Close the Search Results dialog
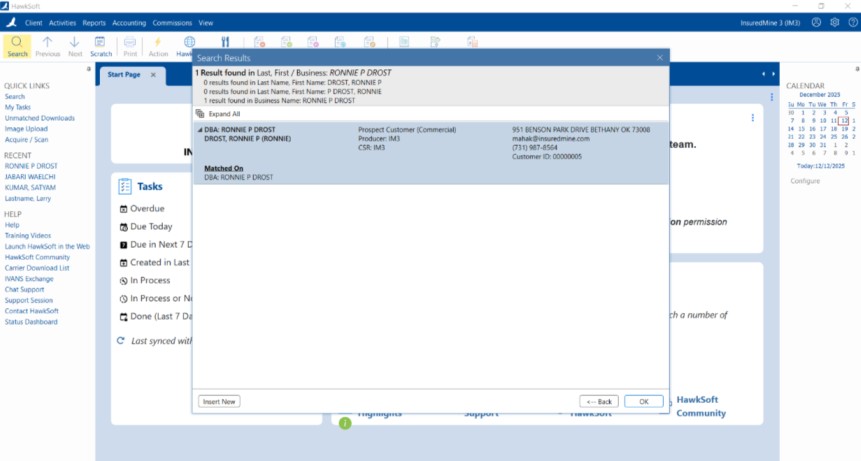The width and height of the screenshot is (861, 461). (x=659, y=58)
